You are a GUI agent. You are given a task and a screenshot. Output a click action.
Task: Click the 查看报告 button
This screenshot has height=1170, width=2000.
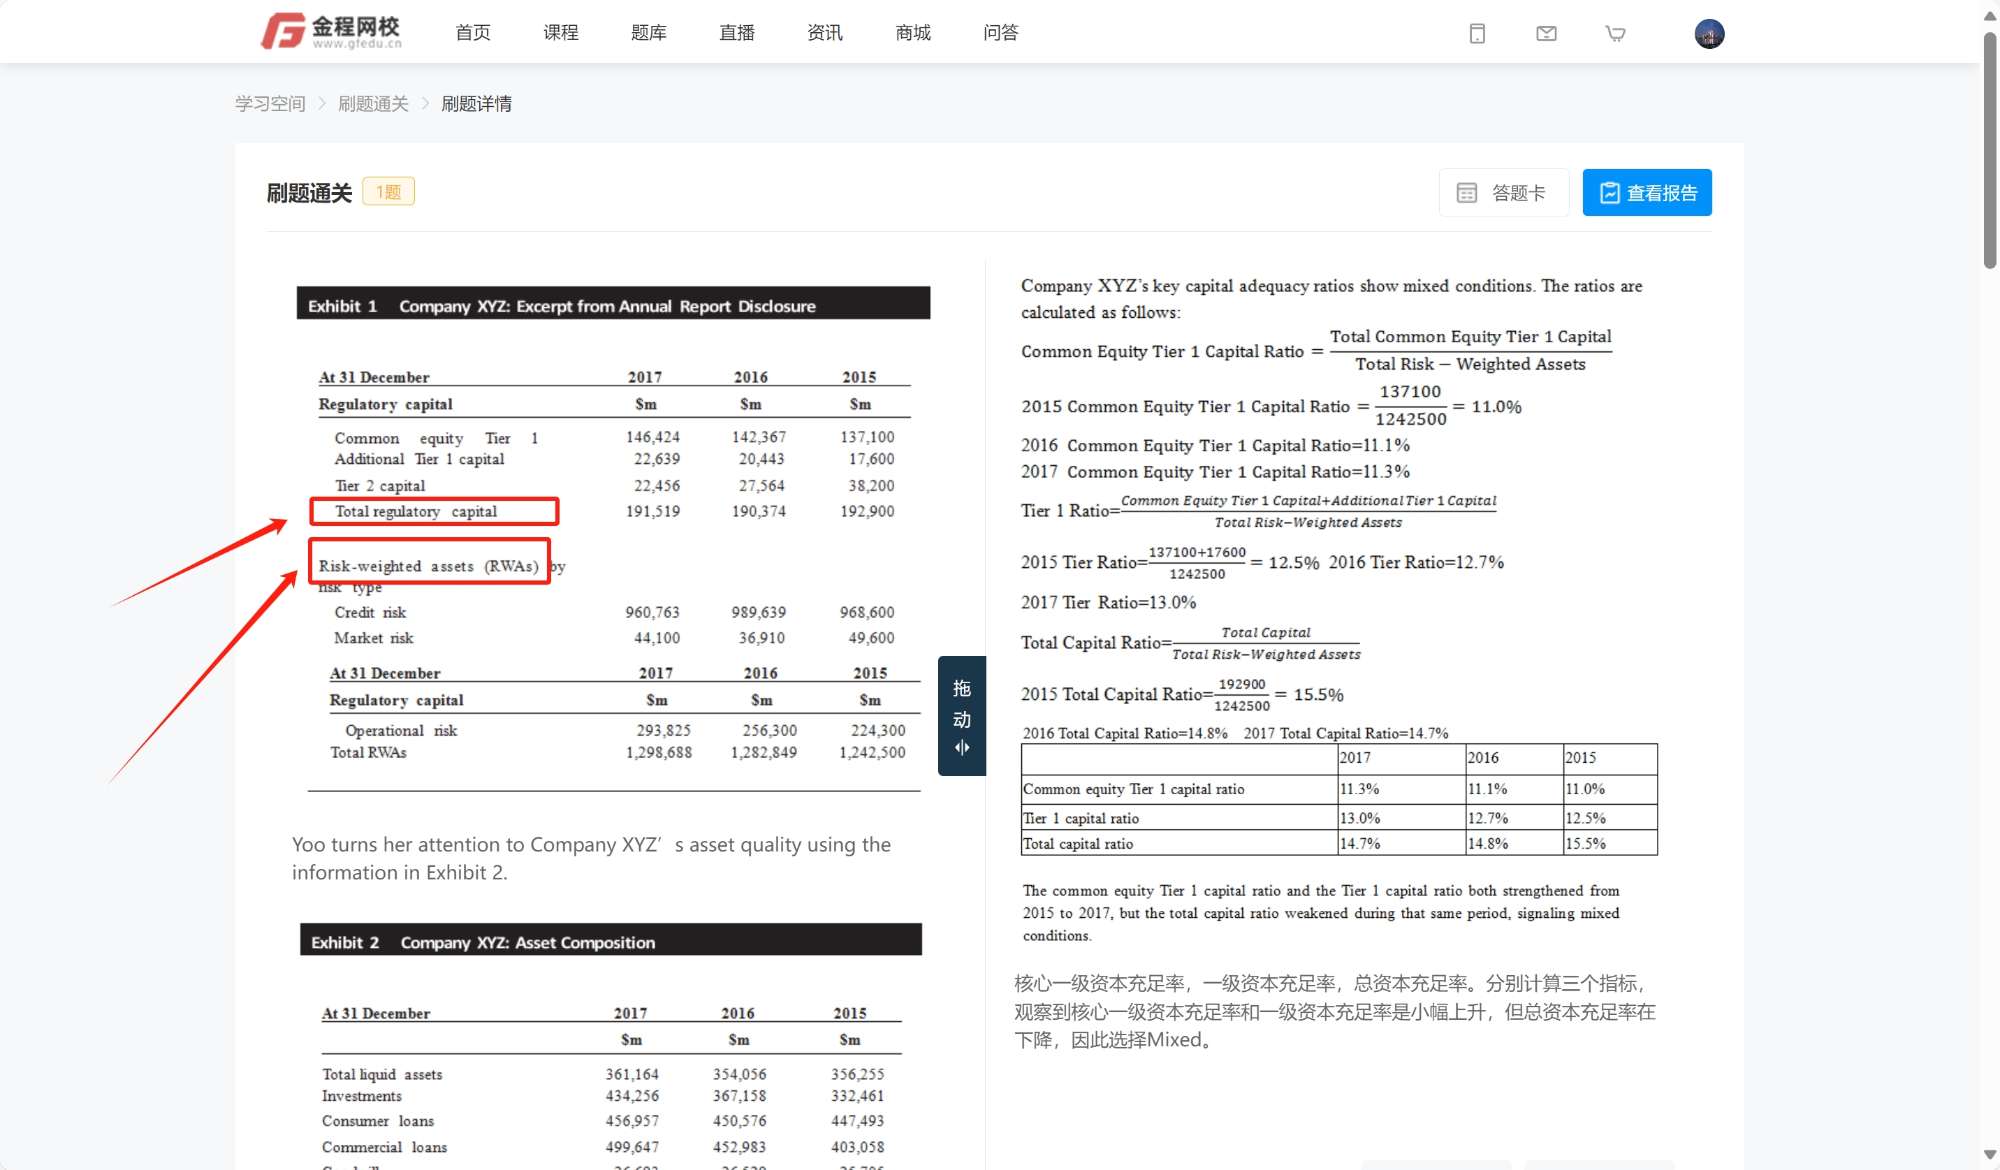1647,193
